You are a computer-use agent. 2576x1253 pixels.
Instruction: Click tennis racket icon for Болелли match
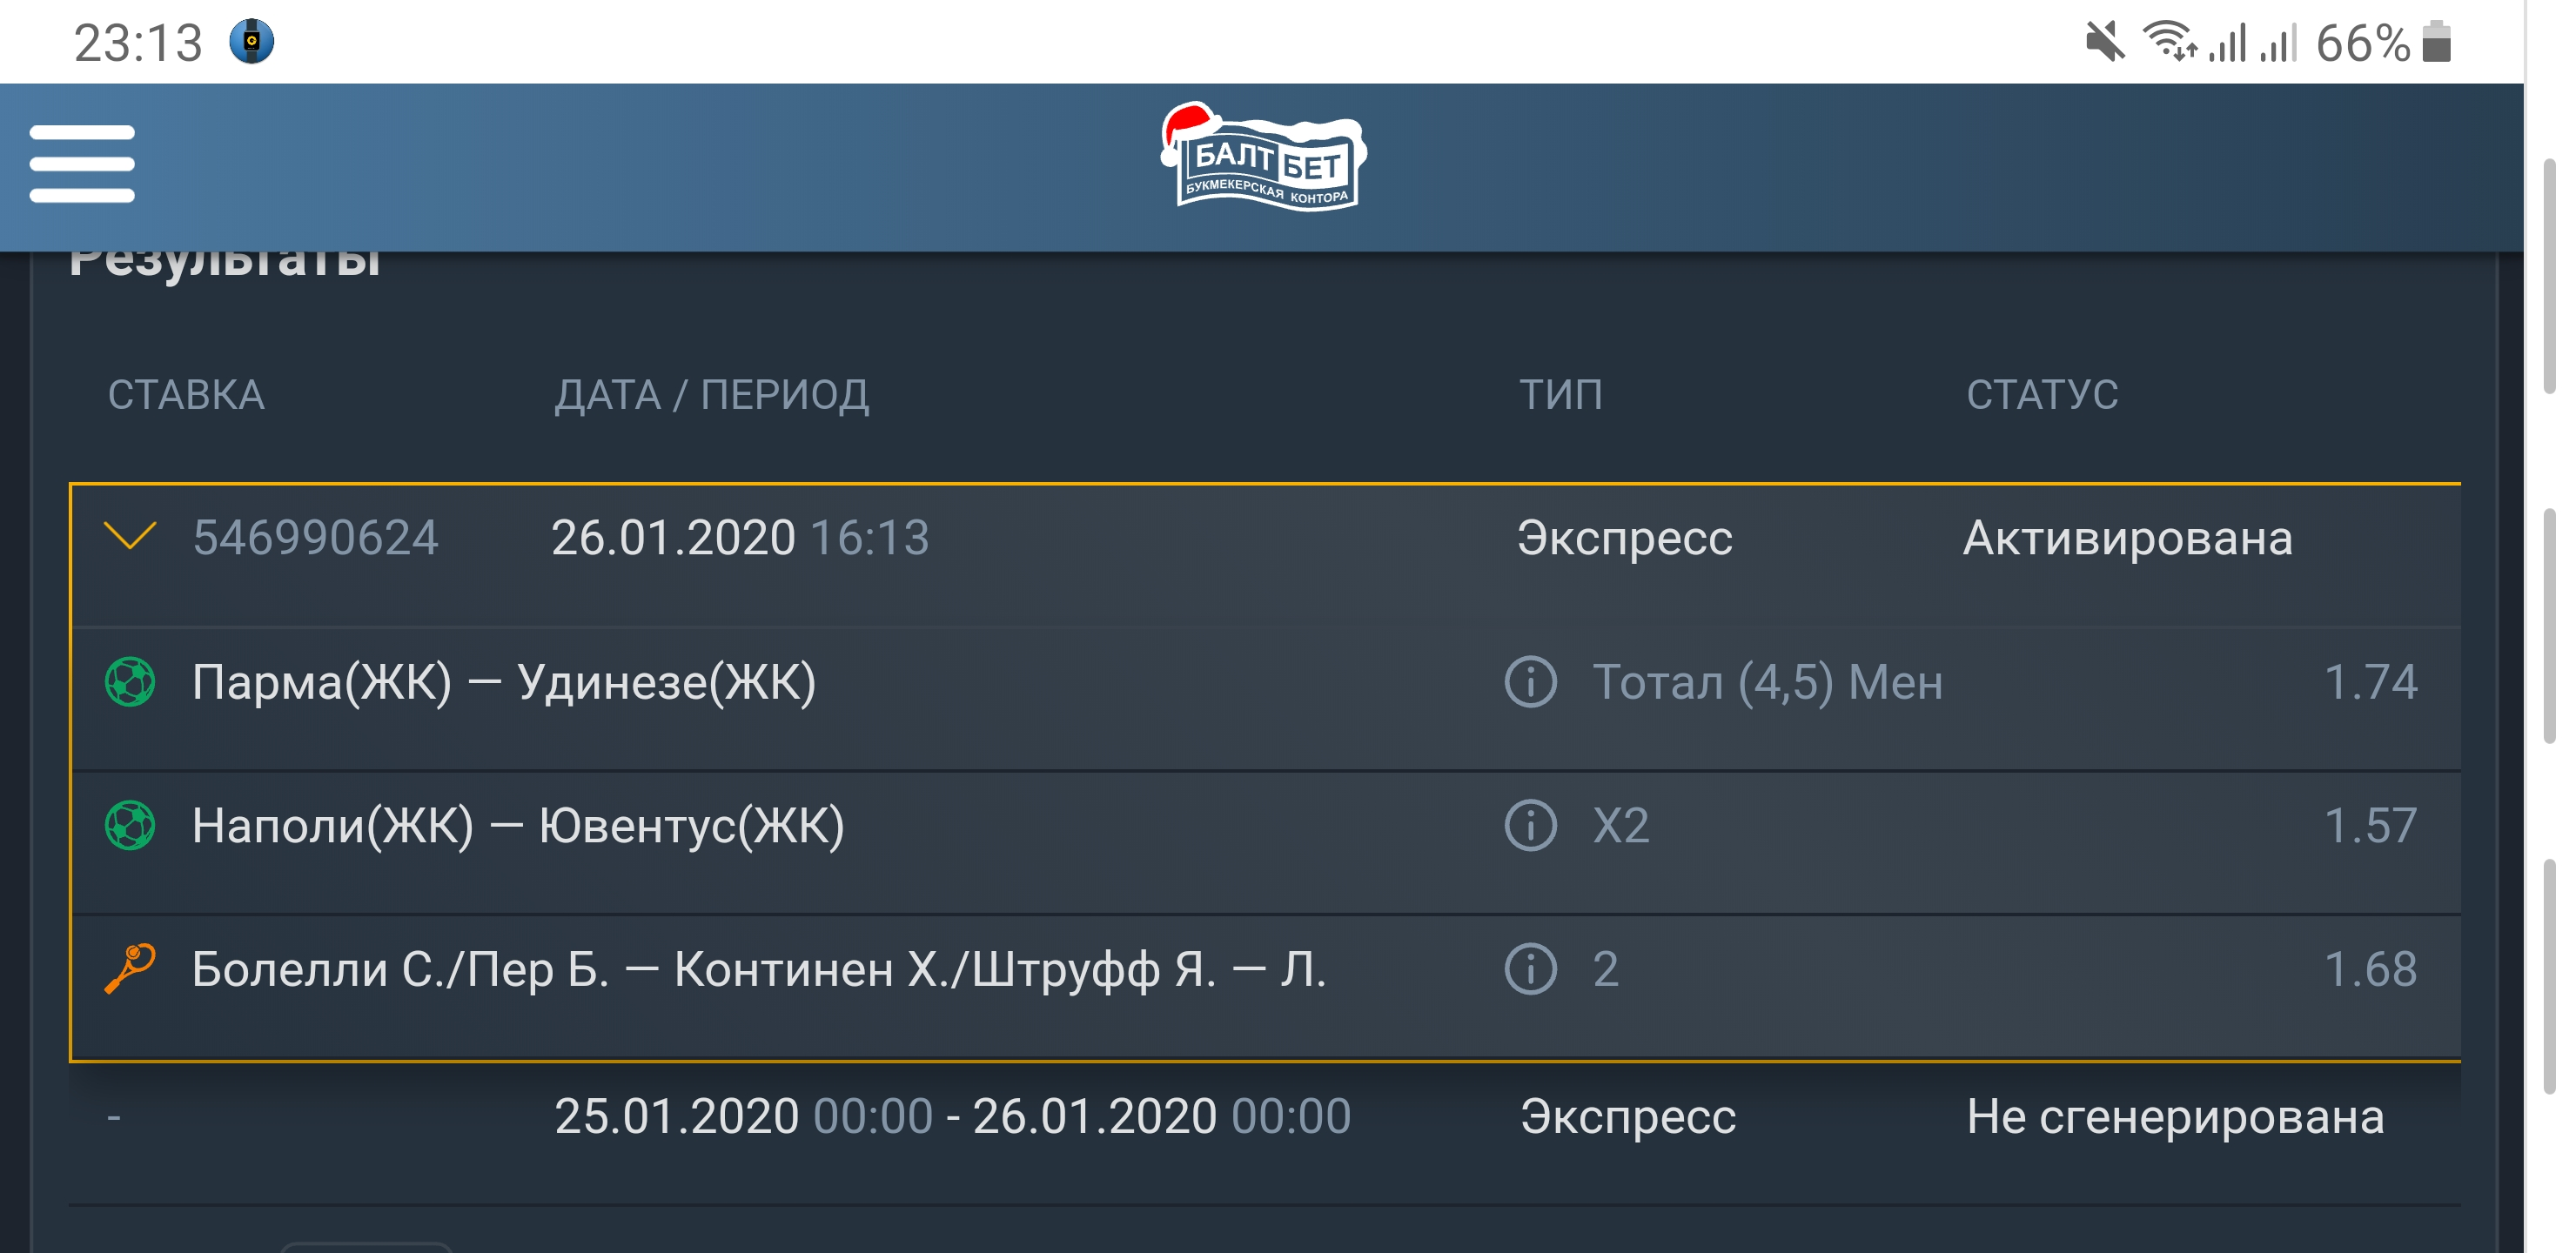pos(130,968)
